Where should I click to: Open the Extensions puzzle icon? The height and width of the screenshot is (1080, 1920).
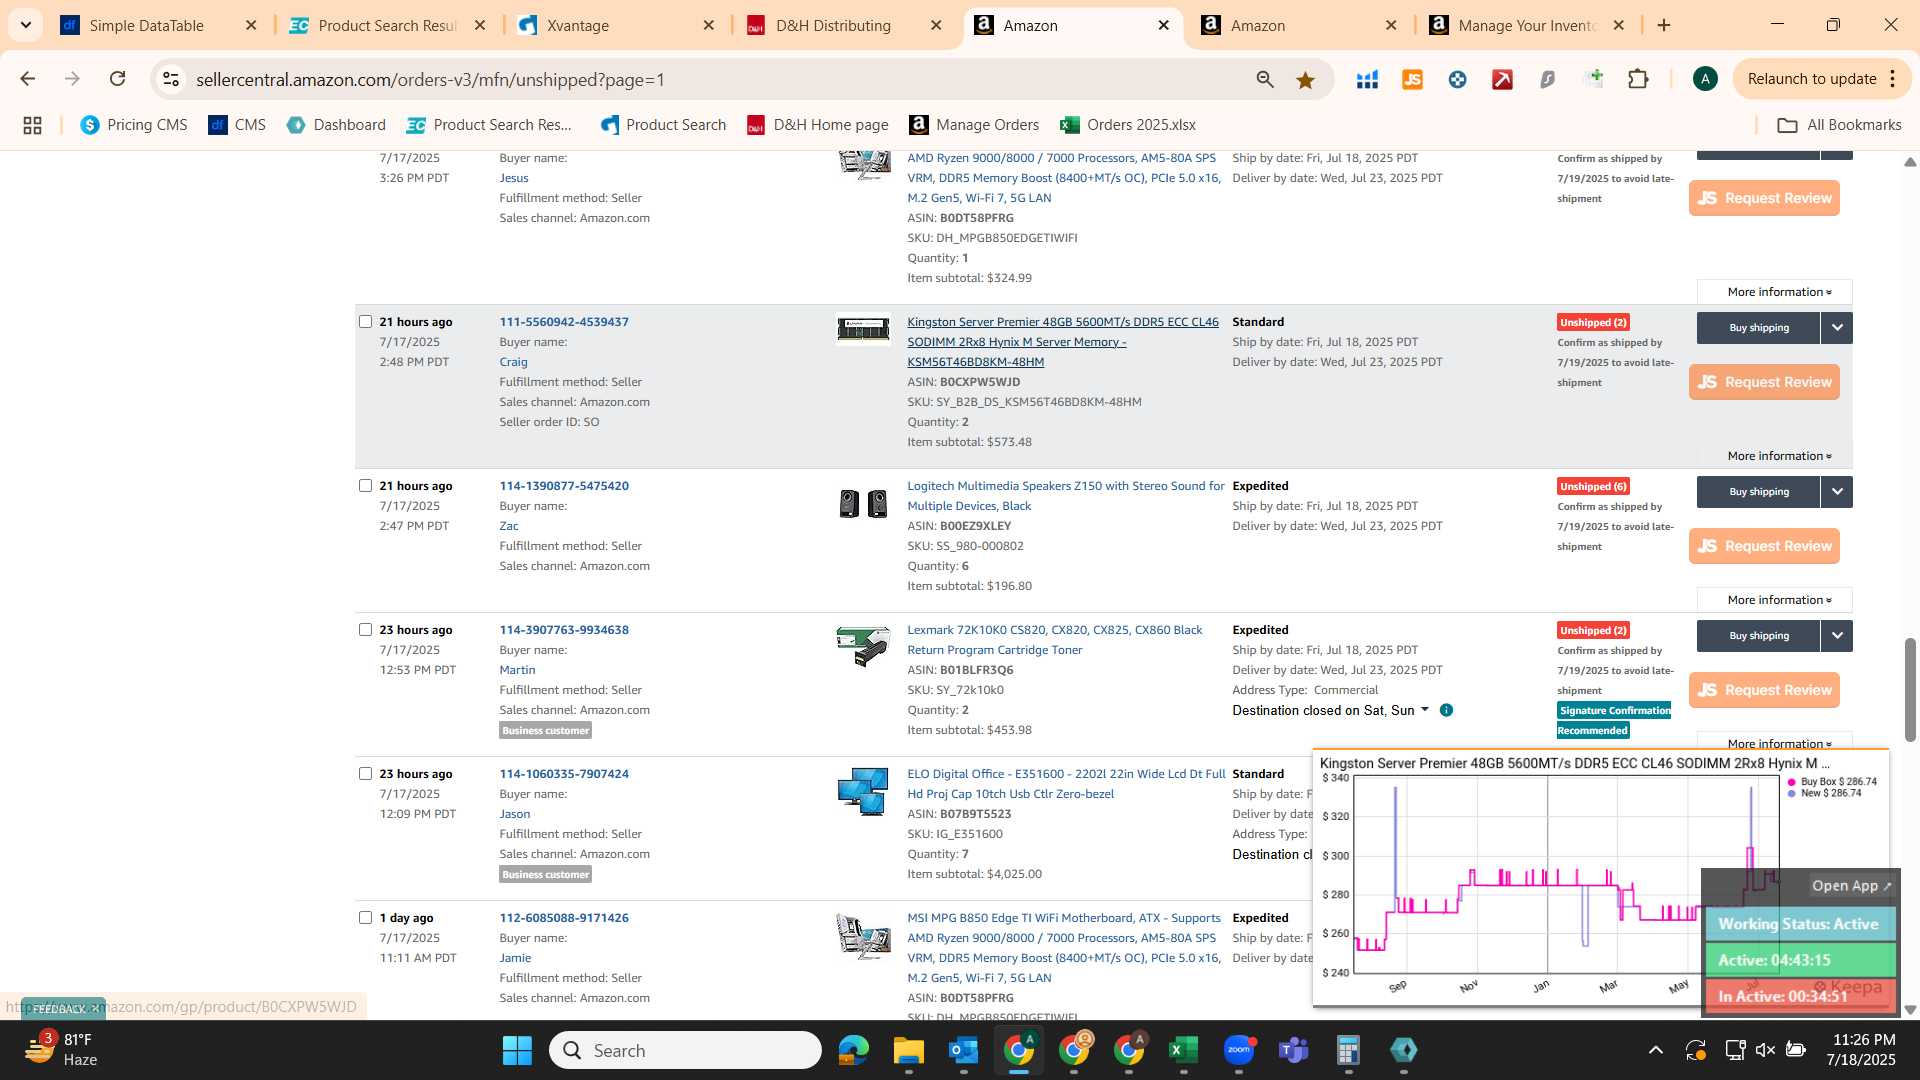(x=1638, y=79)
